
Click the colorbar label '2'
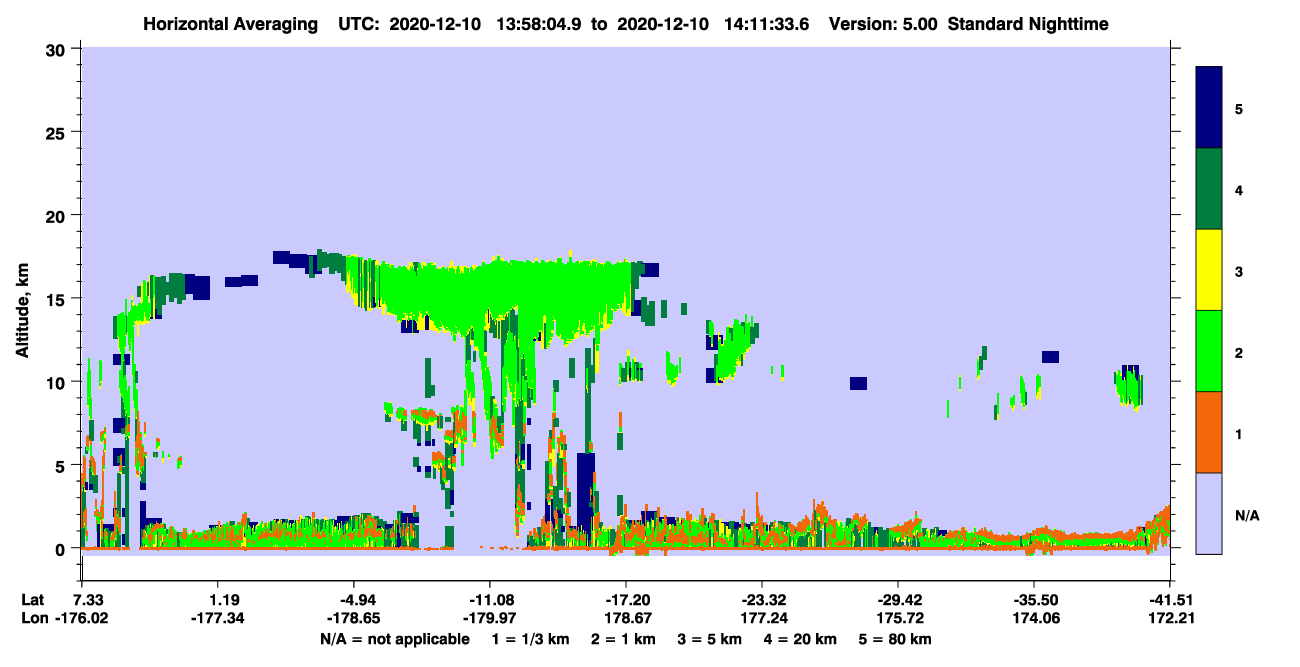tap(1239, 351)
